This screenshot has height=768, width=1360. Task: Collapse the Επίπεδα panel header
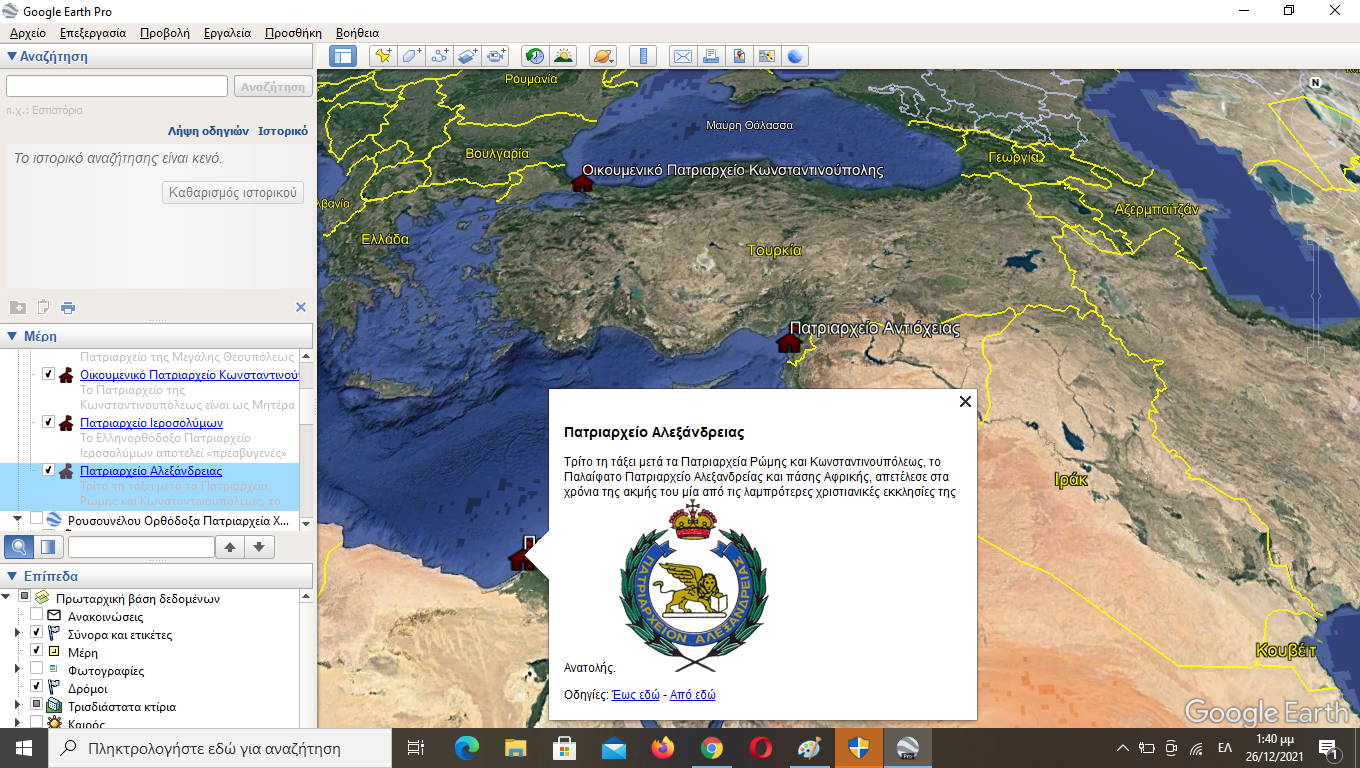pos(157,576)
